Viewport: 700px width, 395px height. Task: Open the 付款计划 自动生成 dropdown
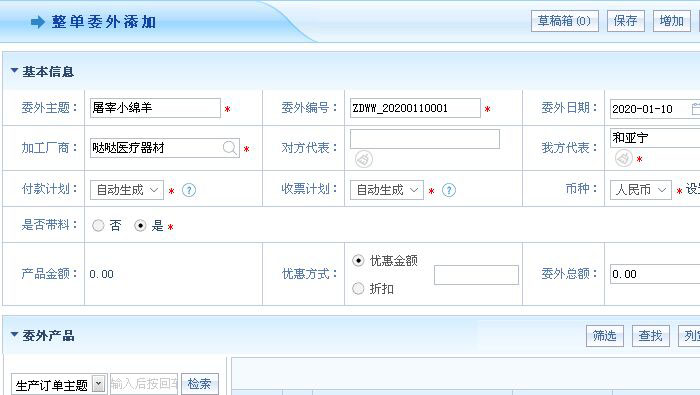[127, 190]
